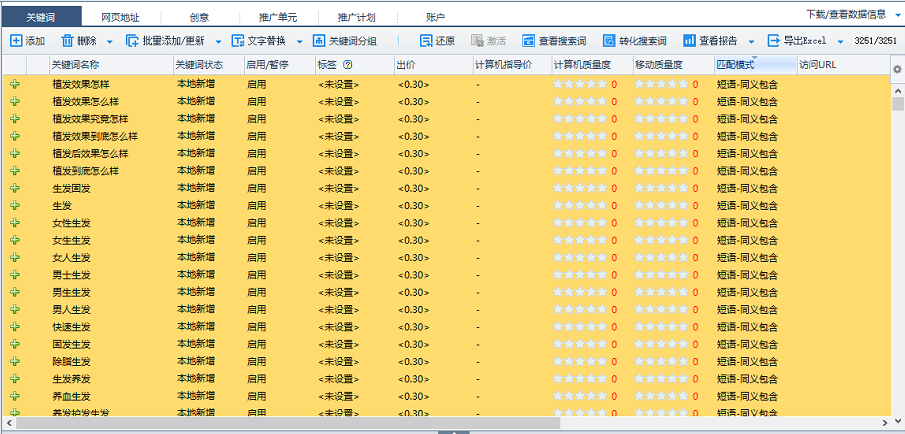905x434 pixels.
Task: Click 本地新增 status in 男生生发 row
Action: pyautogui.click(x=196, y=292)
